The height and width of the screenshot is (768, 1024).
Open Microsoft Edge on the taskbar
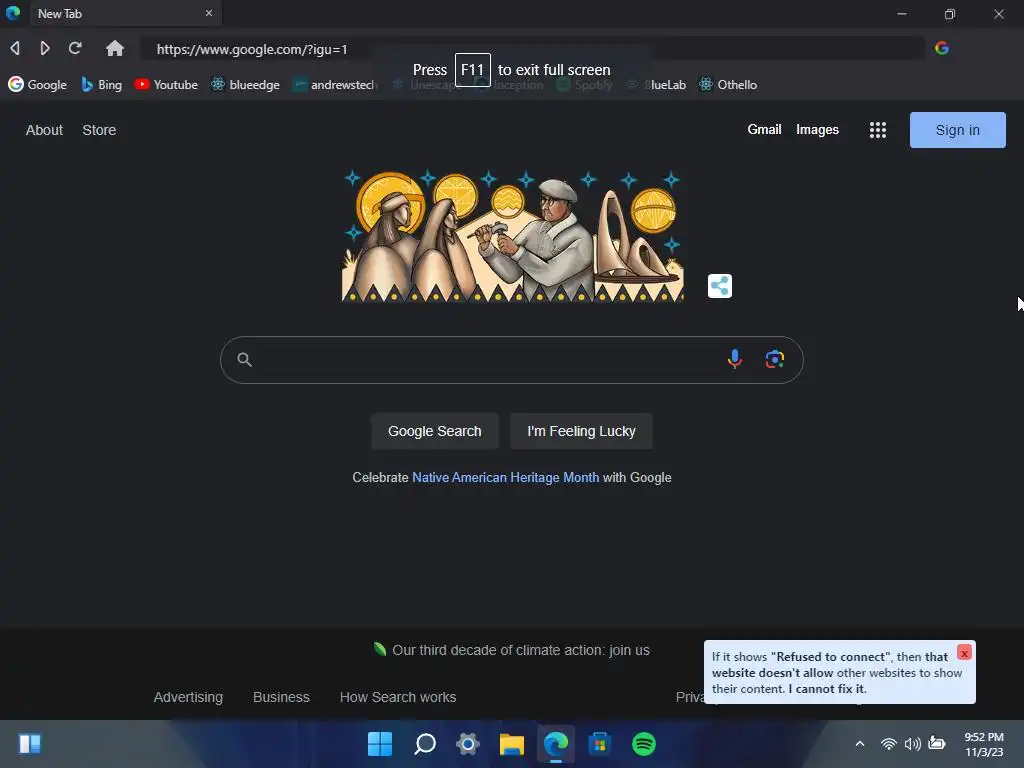(x=556, y=744)
